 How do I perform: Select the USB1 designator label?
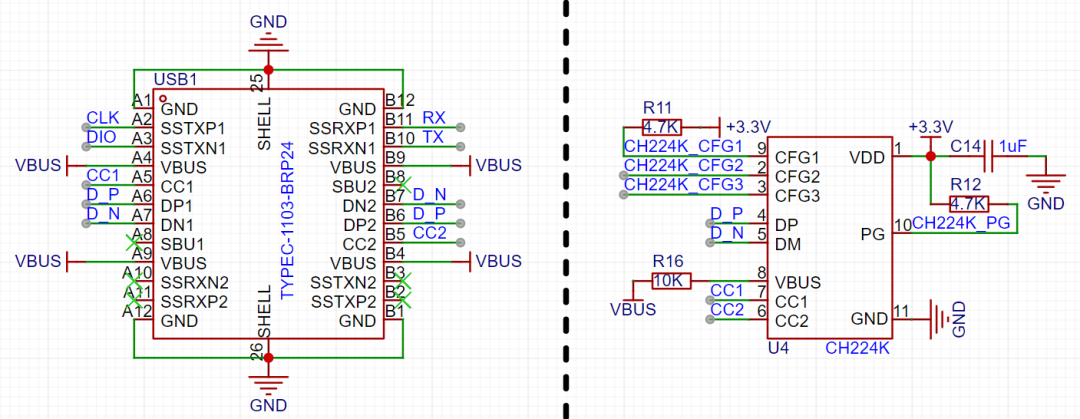pyautogui.click(x=175, y=79)
